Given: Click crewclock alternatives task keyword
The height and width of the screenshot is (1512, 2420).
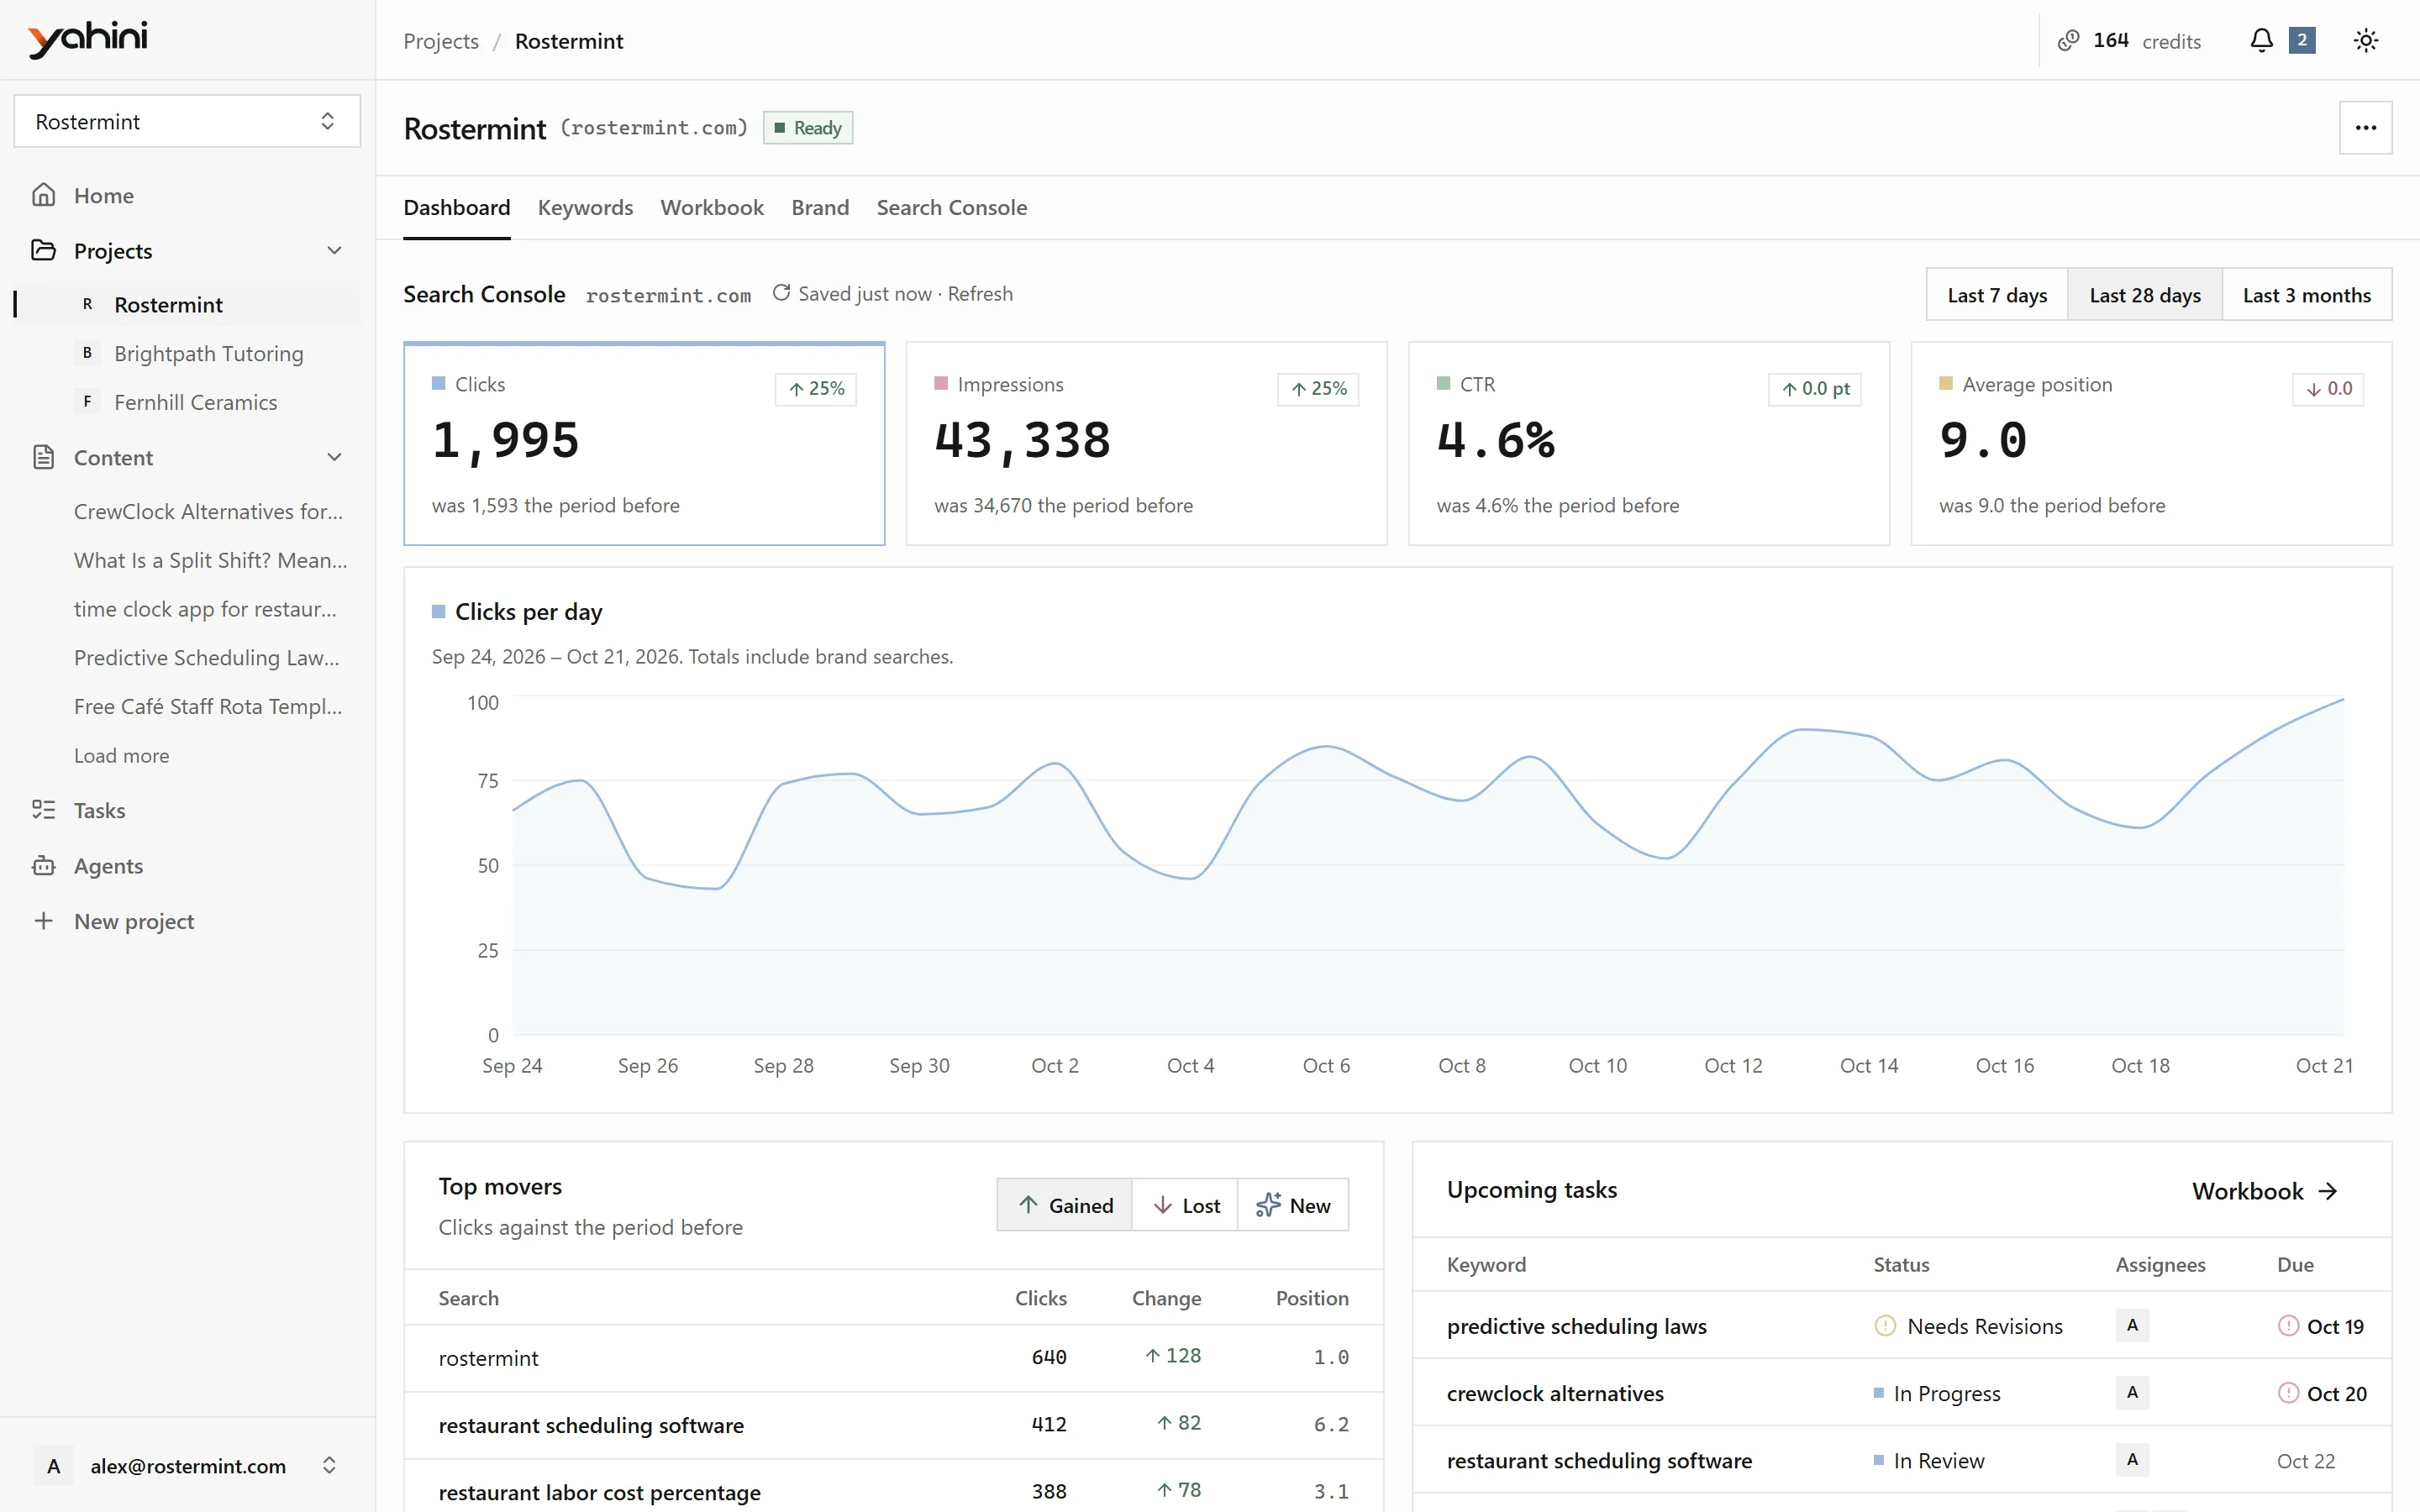Looking at the screenshot, I should point(1555,1393).
